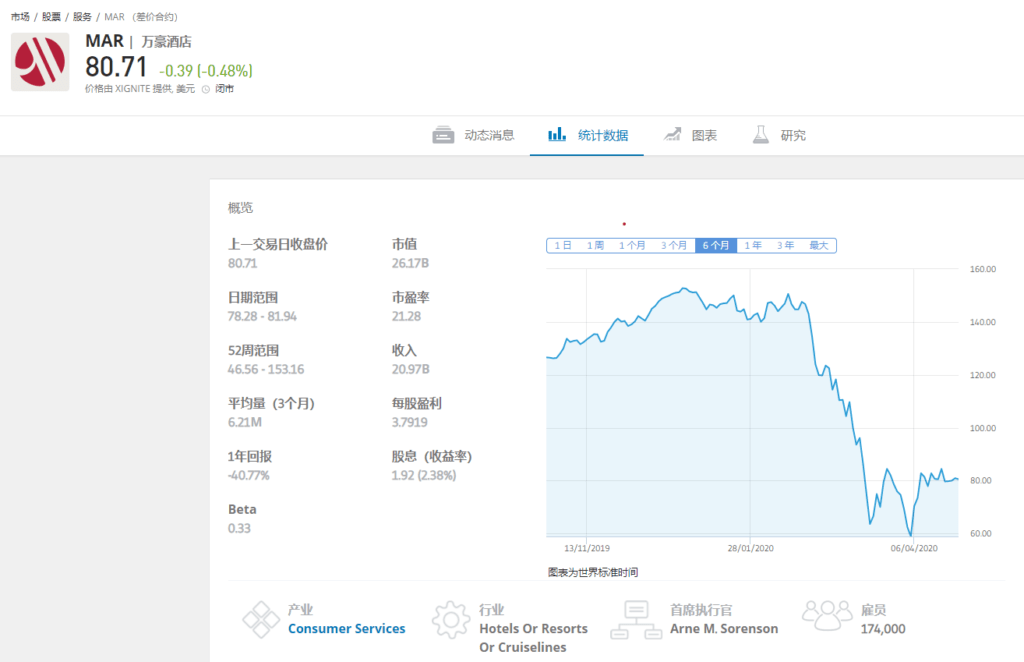Click the 平均量 value 6.21M
Viewport: 1024px width, 662px height.
coord(245,422)
